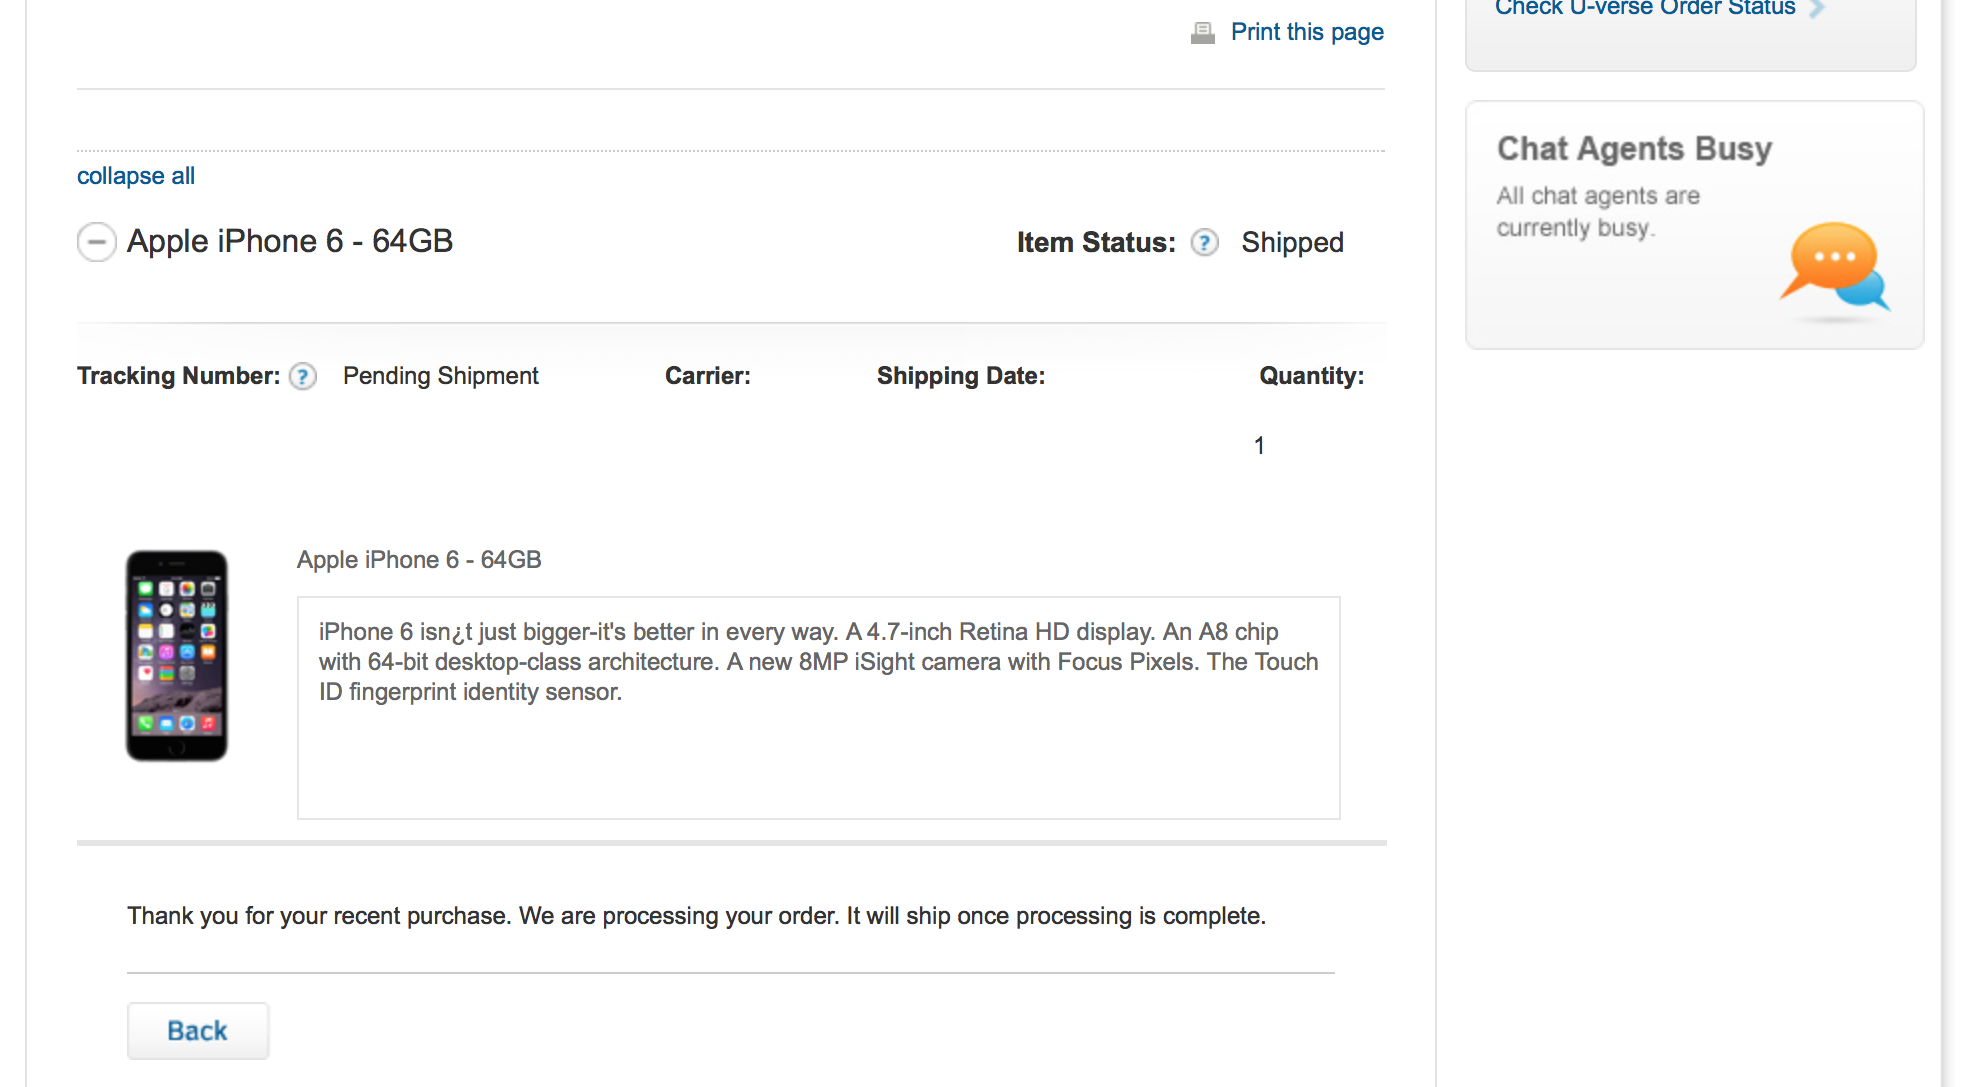
Task: Open Check U-verse Order Status link
Action: click(x=1645, y=8)
